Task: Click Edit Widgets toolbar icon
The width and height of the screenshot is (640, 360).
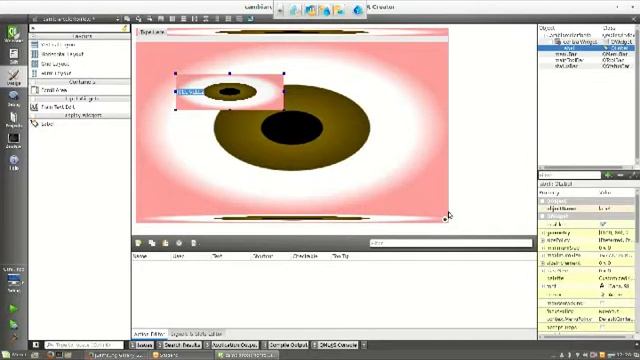Action: coord(127,19)
